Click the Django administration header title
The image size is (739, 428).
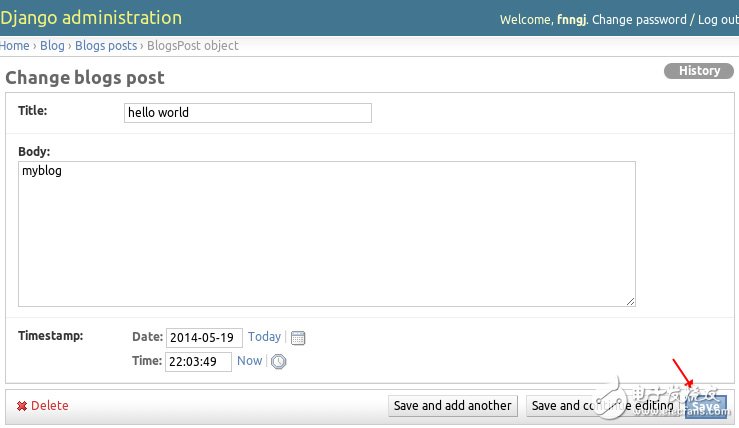coord(91,18)
